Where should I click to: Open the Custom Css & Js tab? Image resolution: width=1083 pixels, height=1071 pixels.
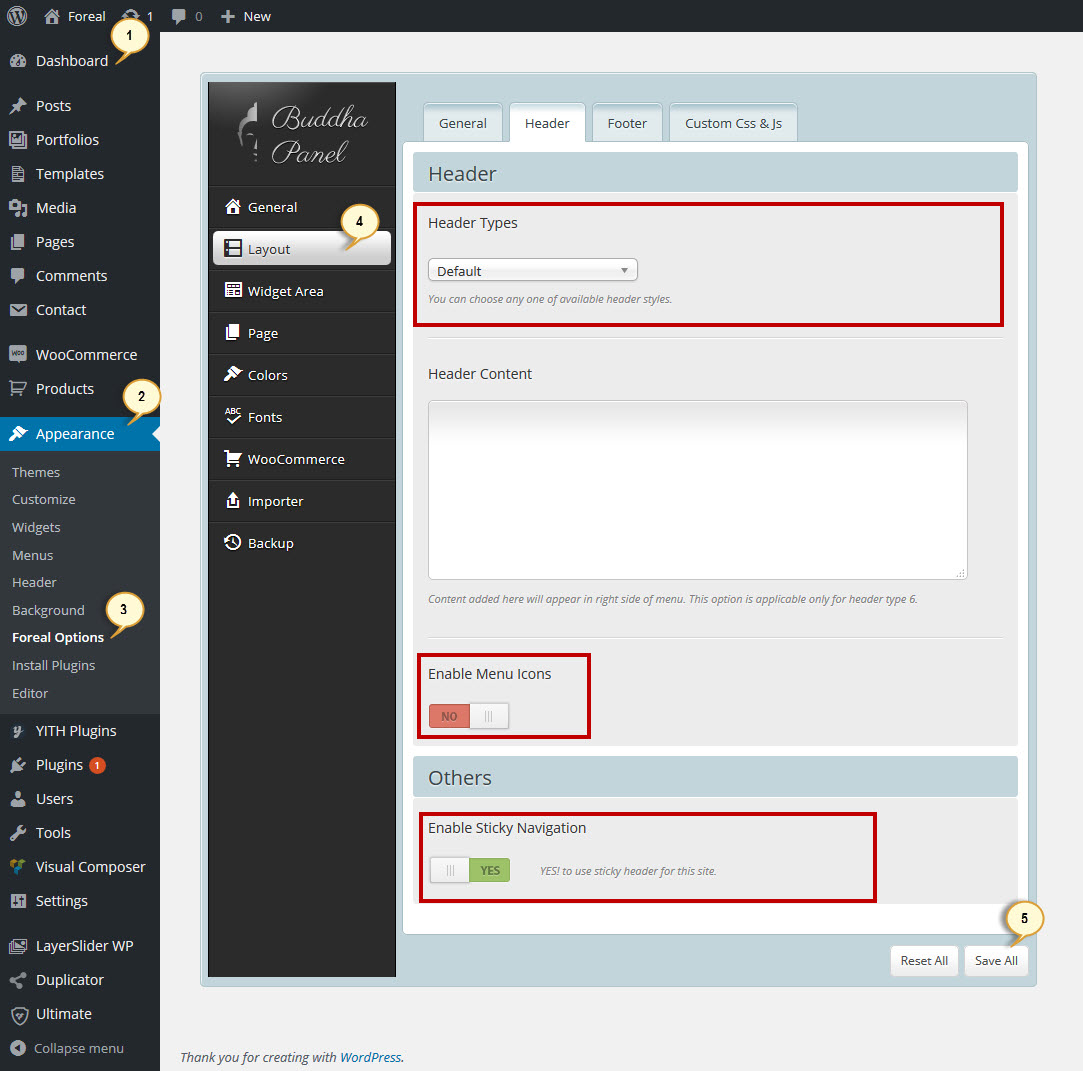coord(734,123)
